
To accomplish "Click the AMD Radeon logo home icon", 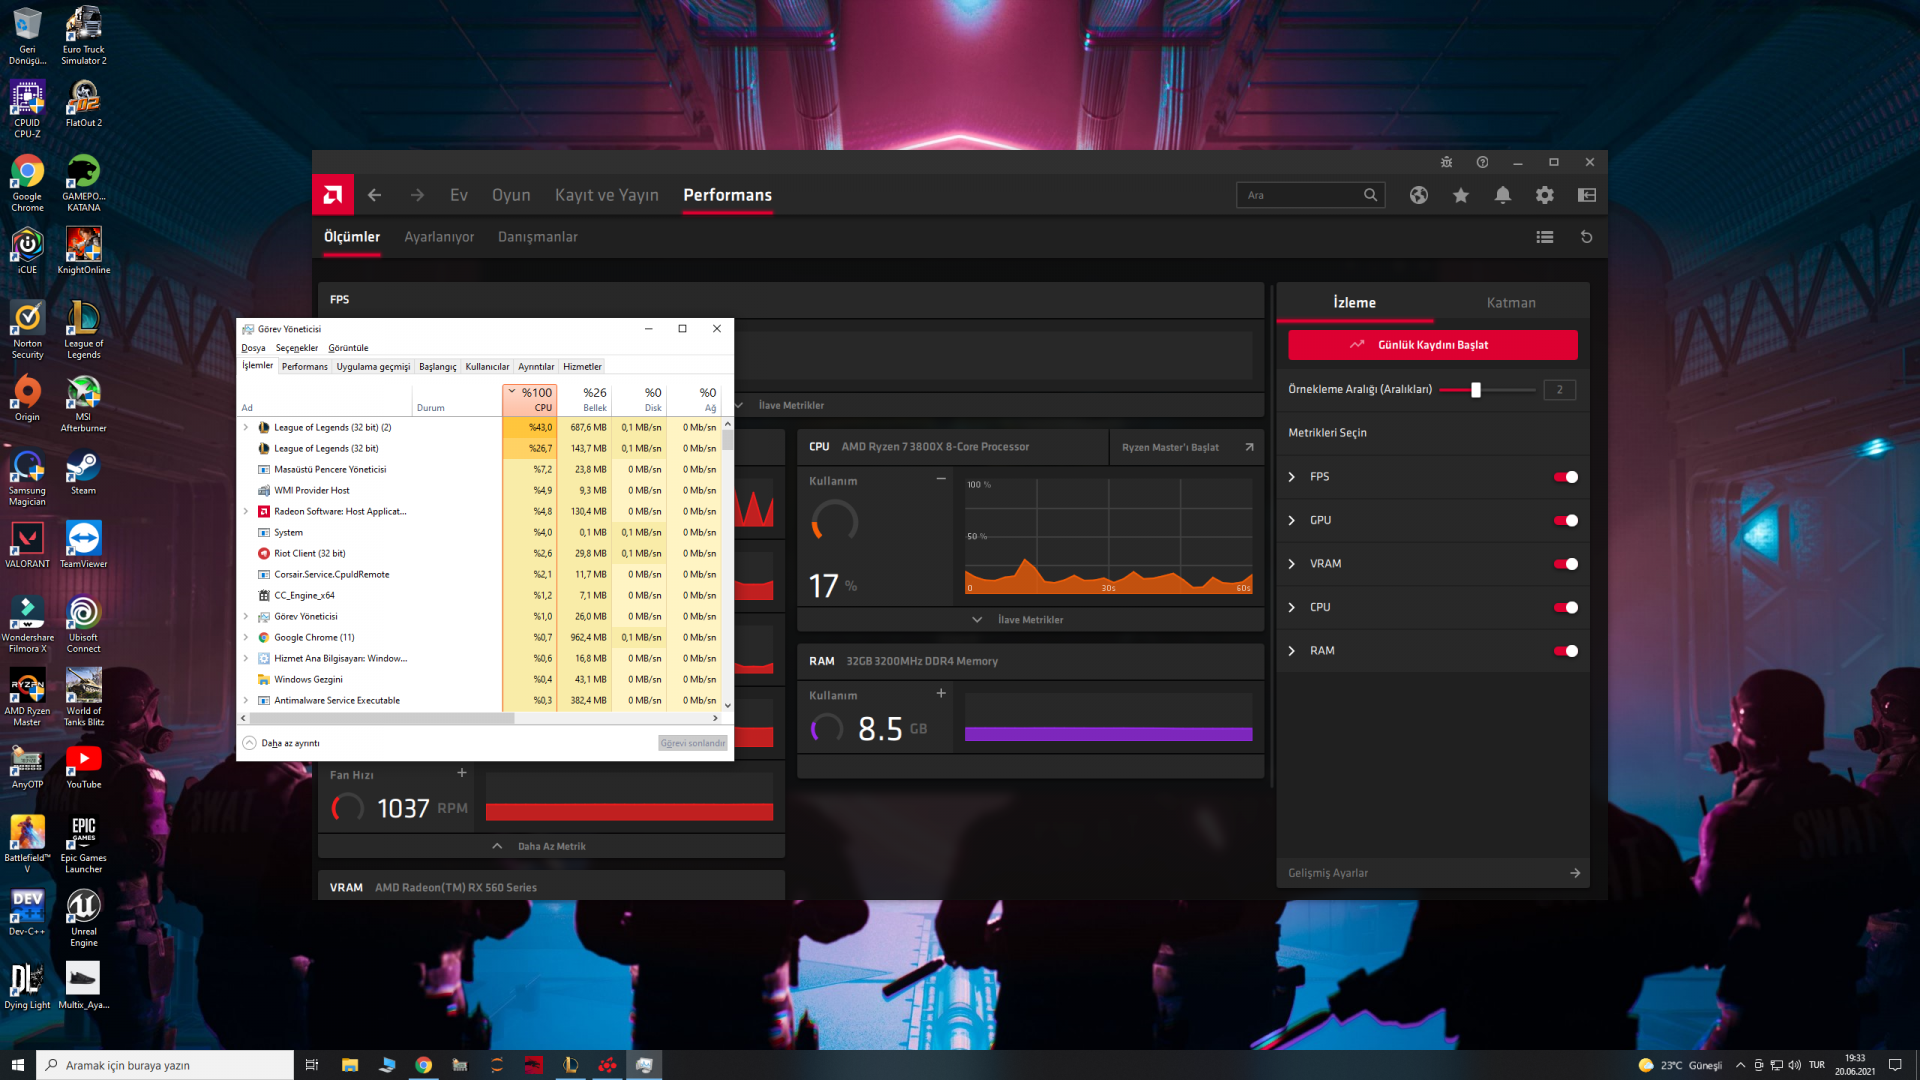I will (333, 195).
